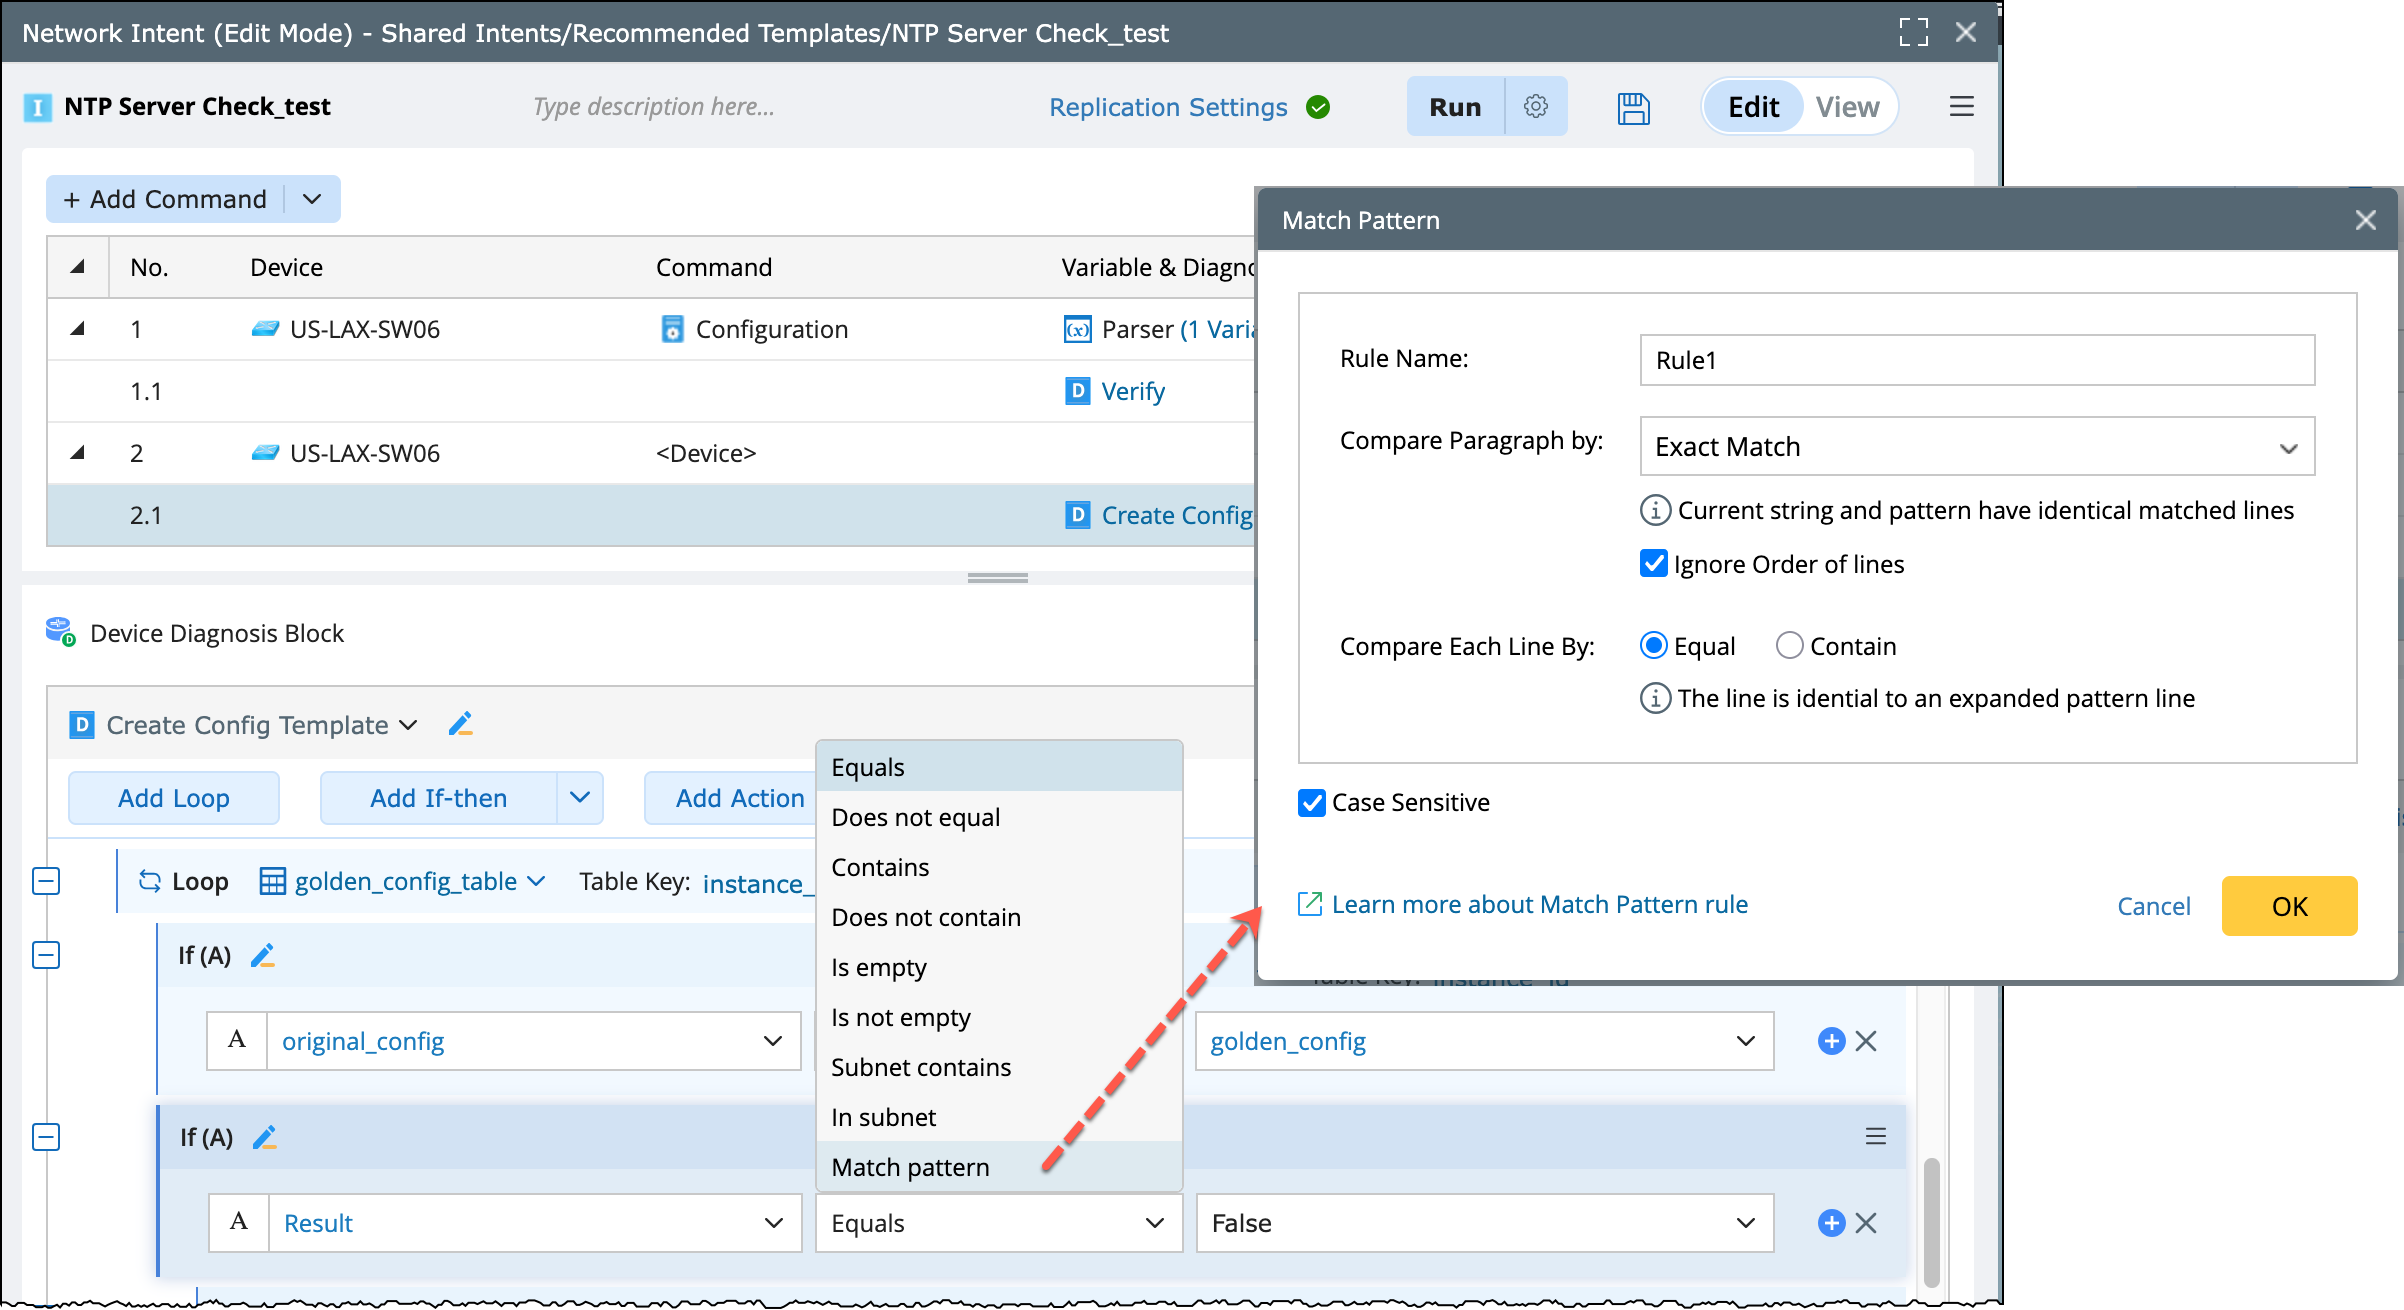2404x1310 pixels.
Task: Click the Rule Name input field
Action: pyautogui.click(x=1976, y=360)
